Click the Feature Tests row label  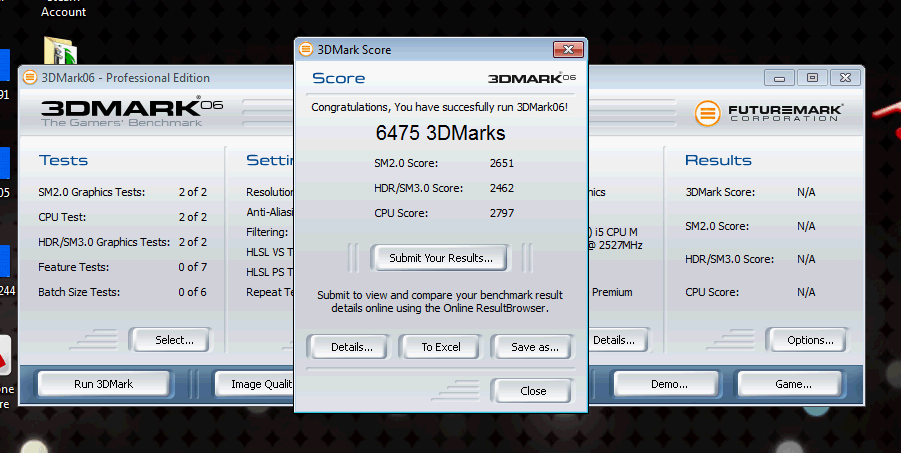pyautogui.click(x=74, y=267)
